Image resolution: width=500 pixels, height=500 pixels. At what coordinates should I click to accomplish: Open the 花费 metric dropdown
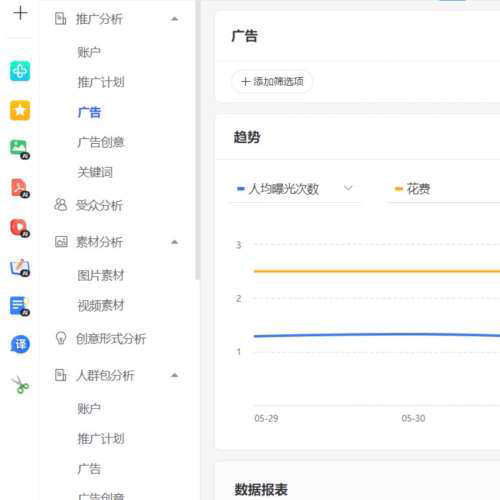(x=443, y=189)
